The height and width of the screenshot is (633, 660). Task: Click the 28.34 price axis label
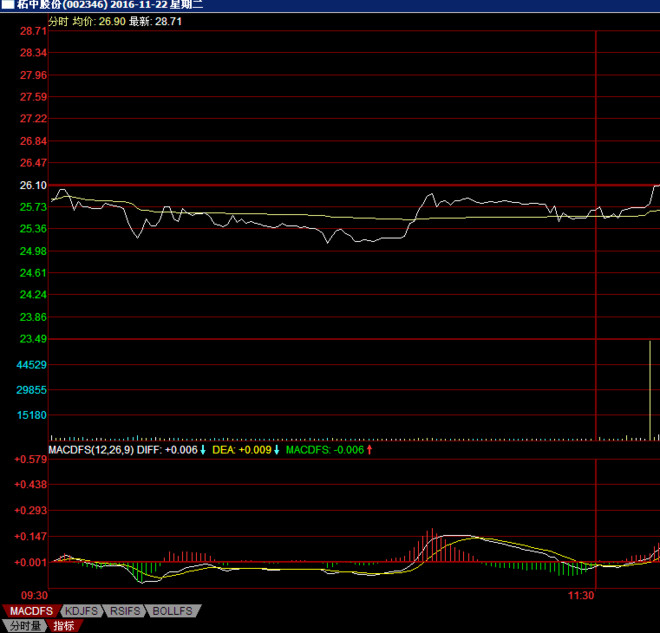[33, 53]
